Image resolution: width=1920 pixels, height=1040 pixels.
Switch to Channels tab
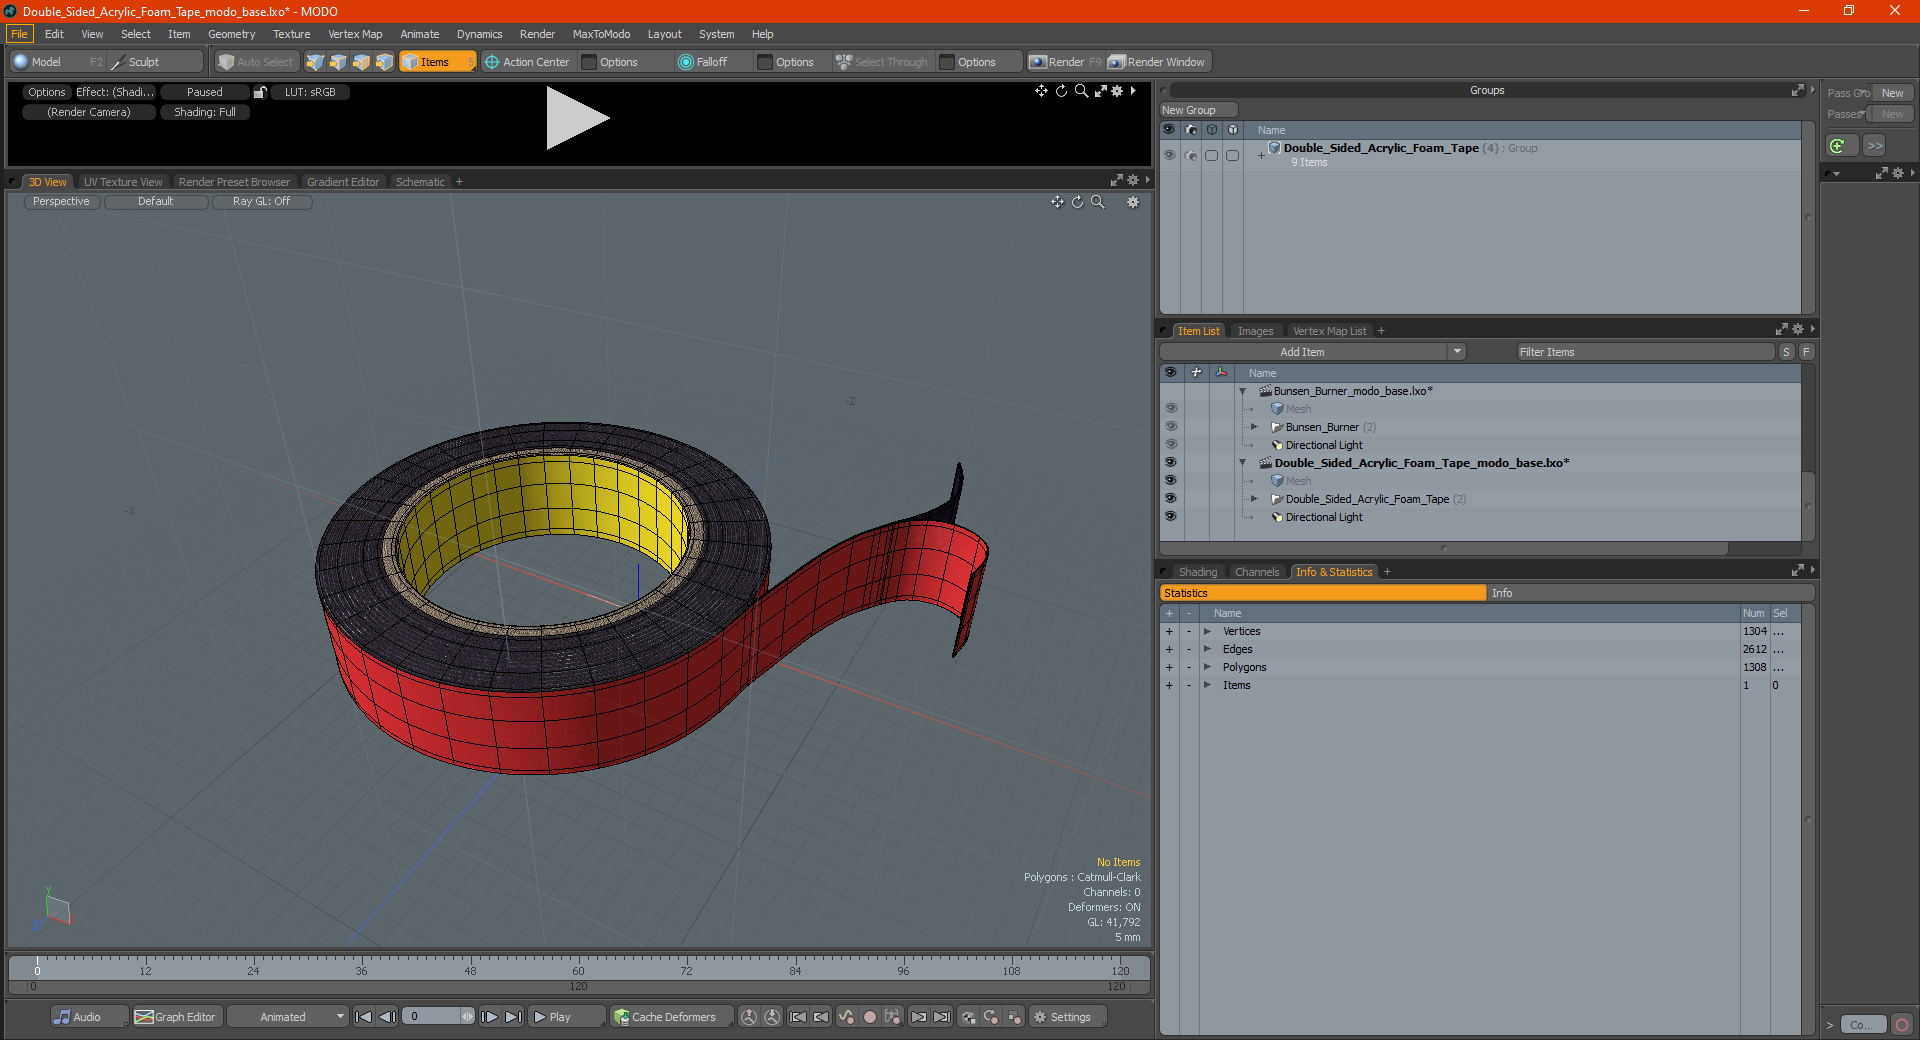click(x=1256, y=572)
